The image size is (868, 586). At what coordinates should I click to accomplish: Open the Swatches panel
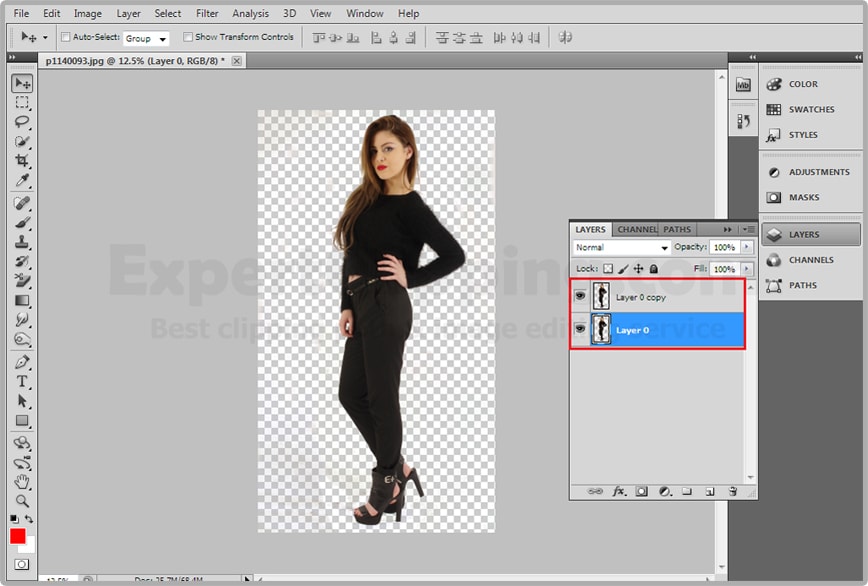click(x=810, y=110)
